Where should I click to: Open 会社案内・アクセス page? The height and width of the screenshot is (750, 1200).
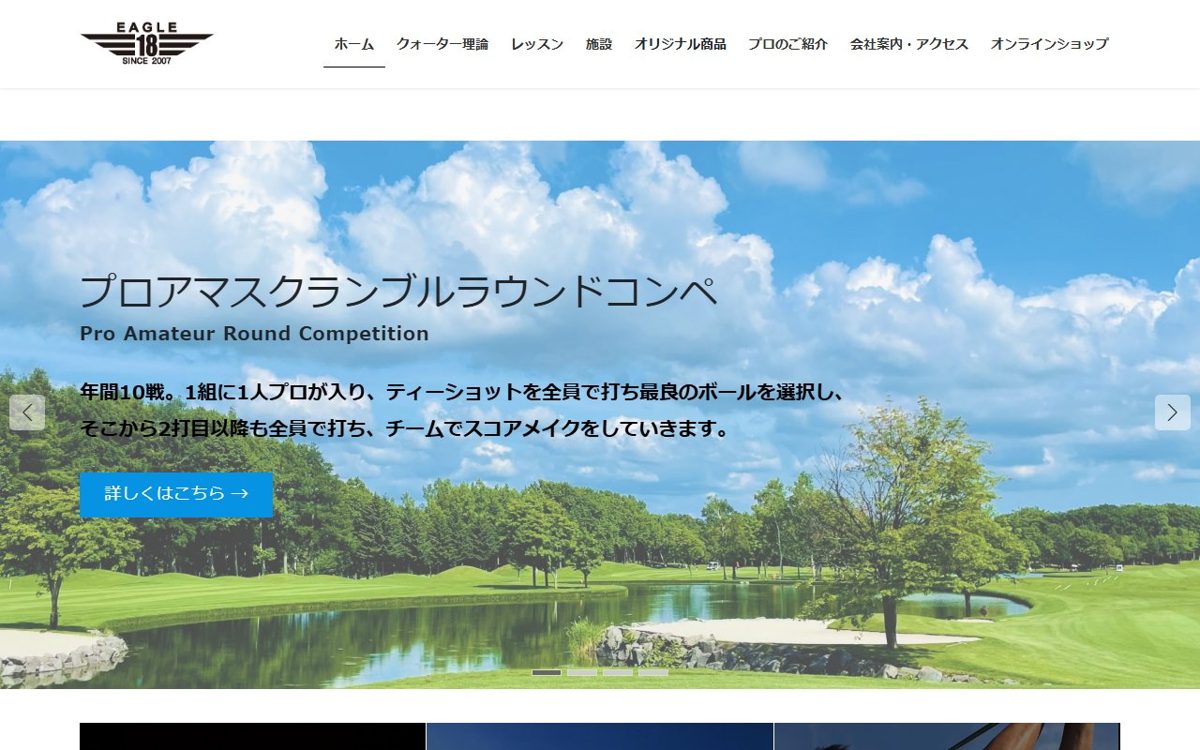(909, 44)
